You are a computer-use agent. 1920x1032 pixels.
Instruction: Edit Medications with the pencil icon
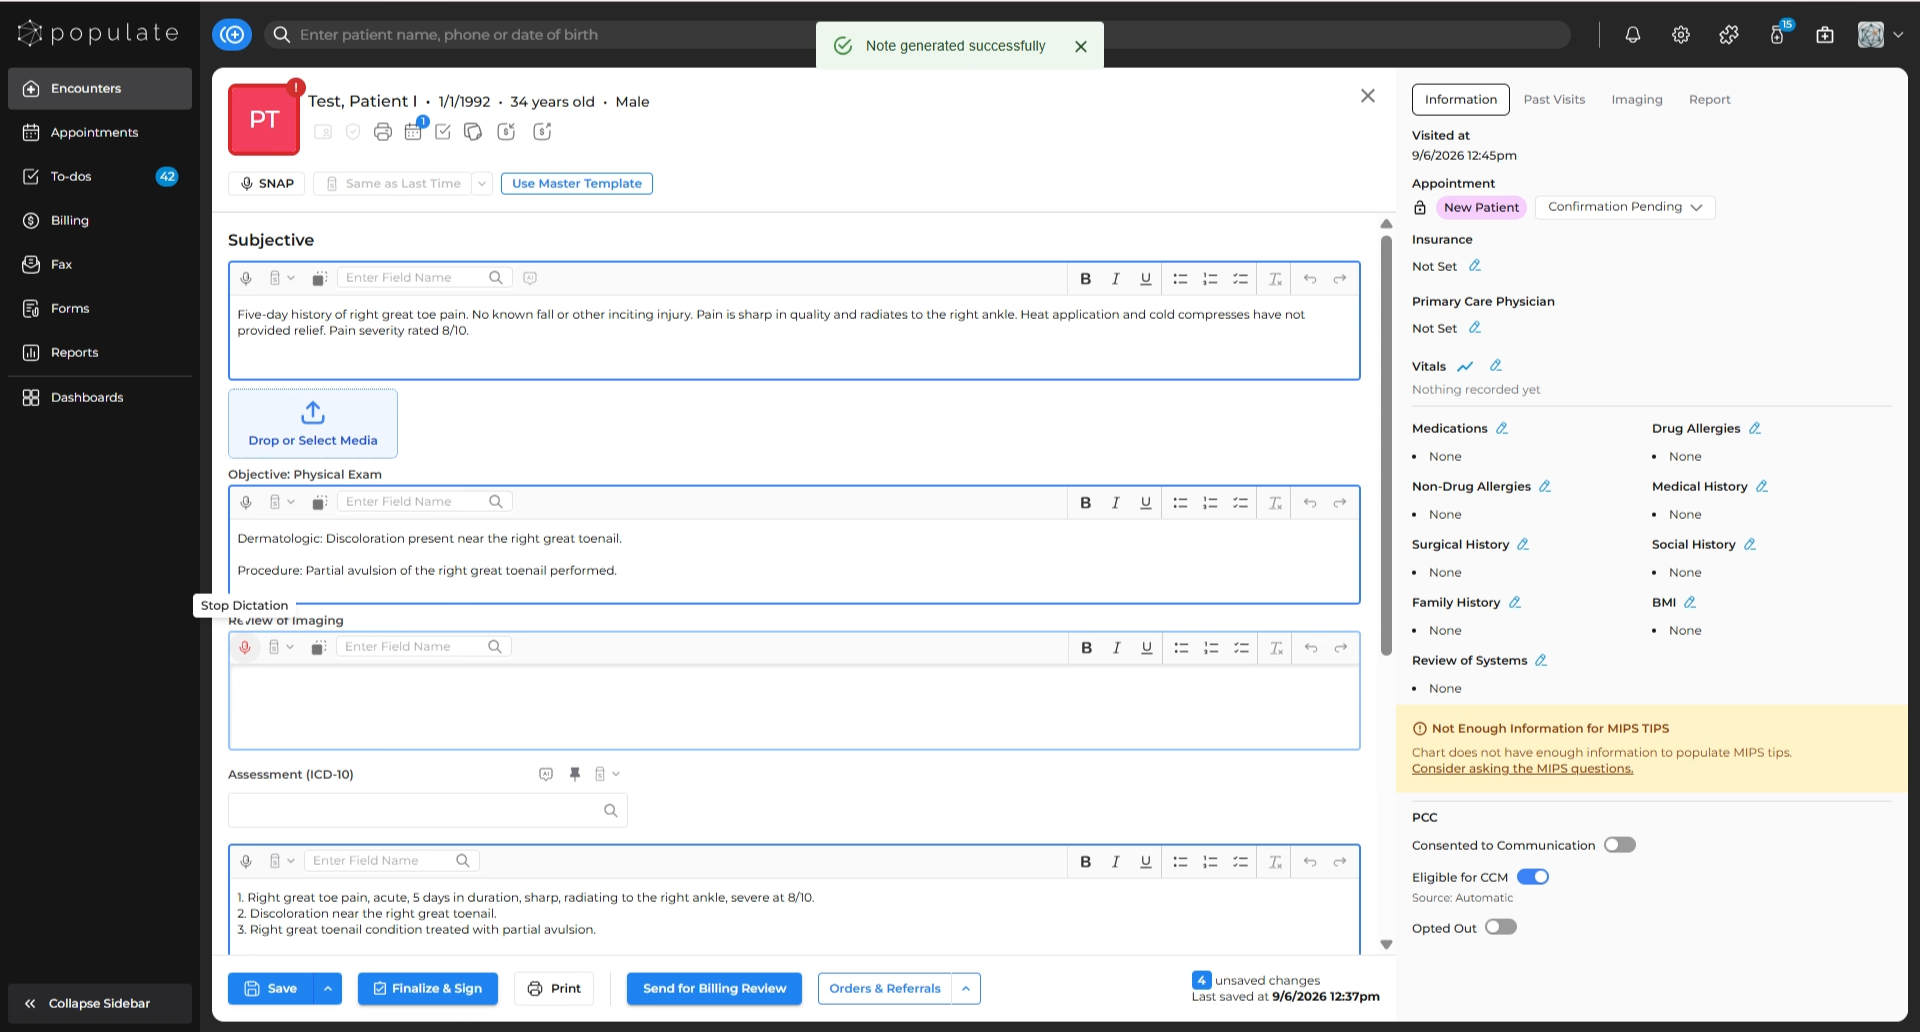coord(1502,428)
